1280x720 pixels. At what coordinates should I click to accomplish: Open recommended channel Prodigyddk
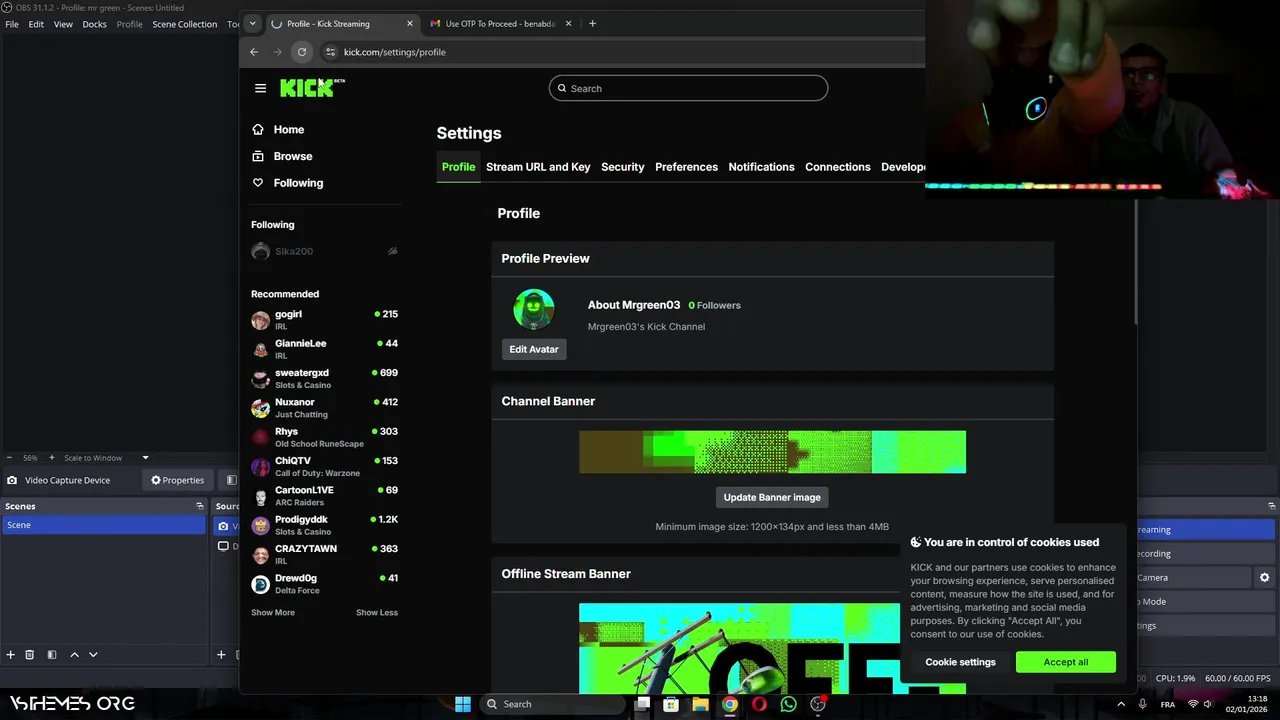325,525
